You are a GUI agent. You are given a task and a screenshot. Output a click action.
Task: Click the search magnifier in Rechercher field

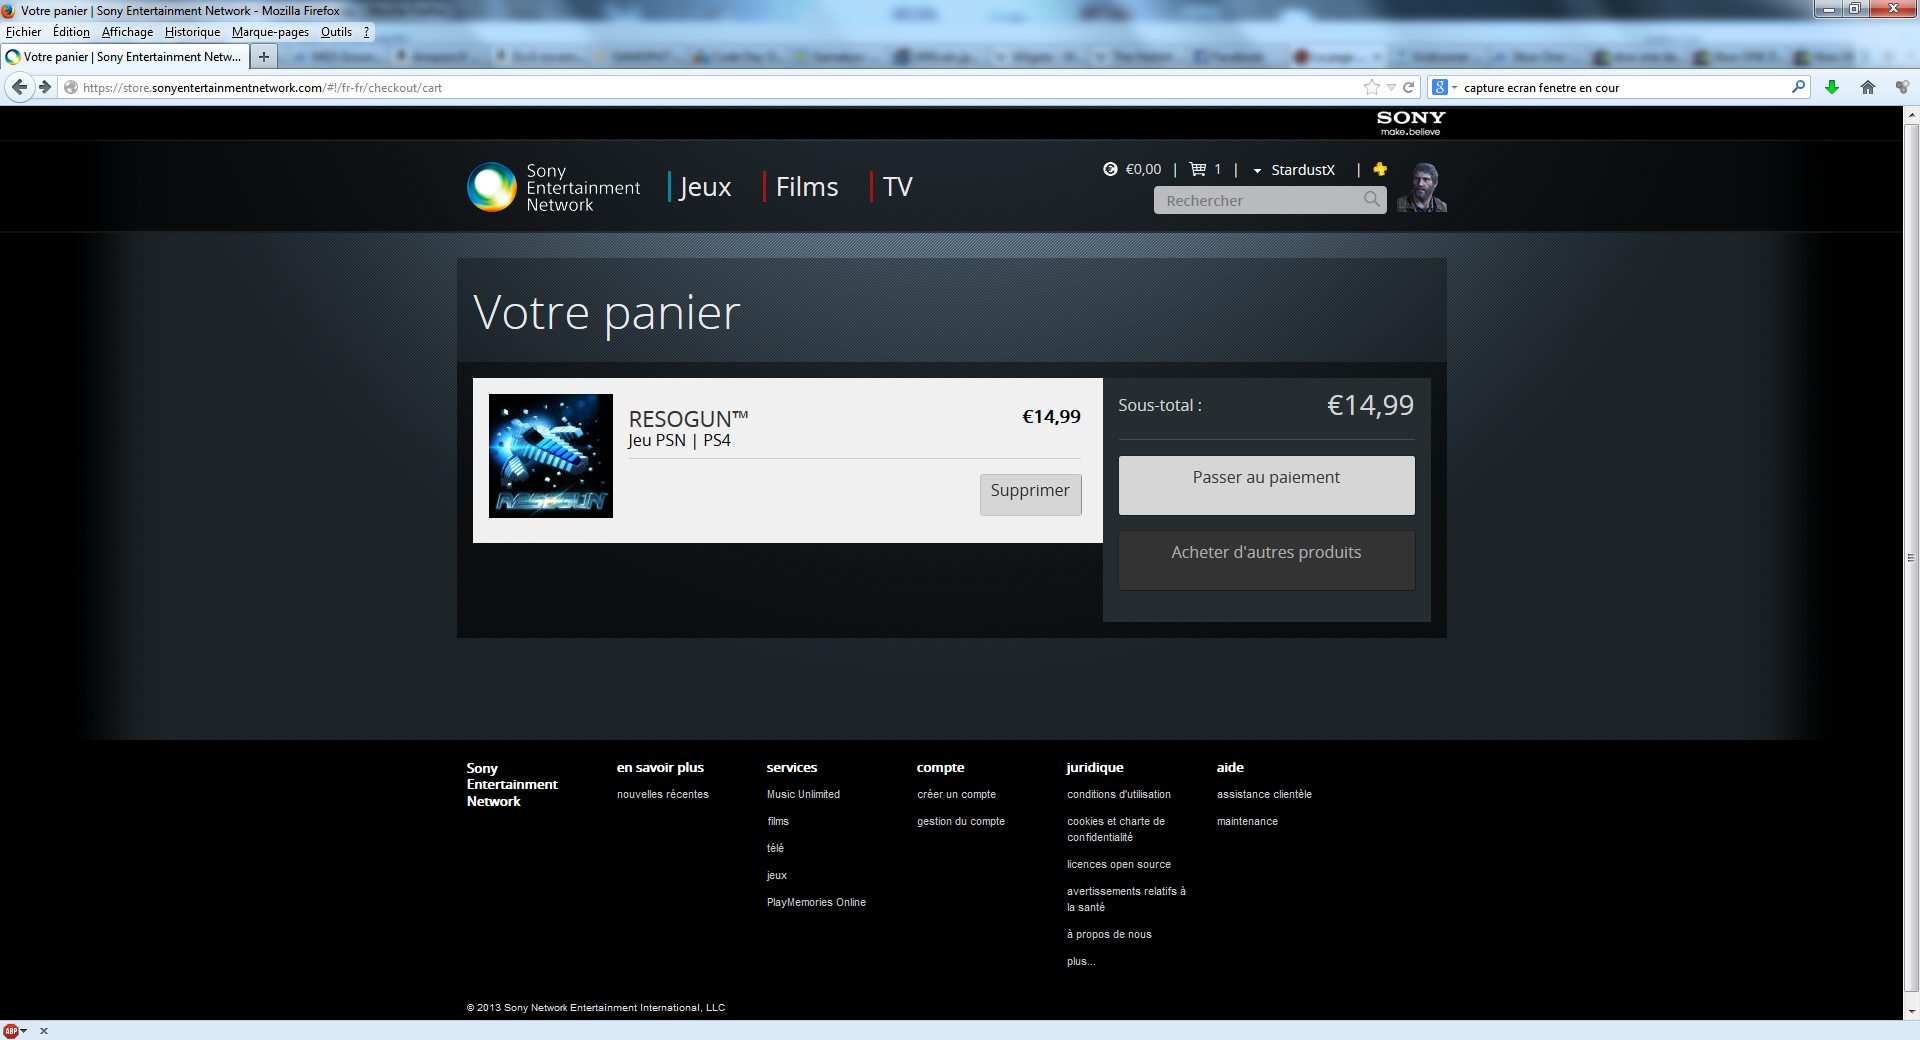[x=1372, y=200]
